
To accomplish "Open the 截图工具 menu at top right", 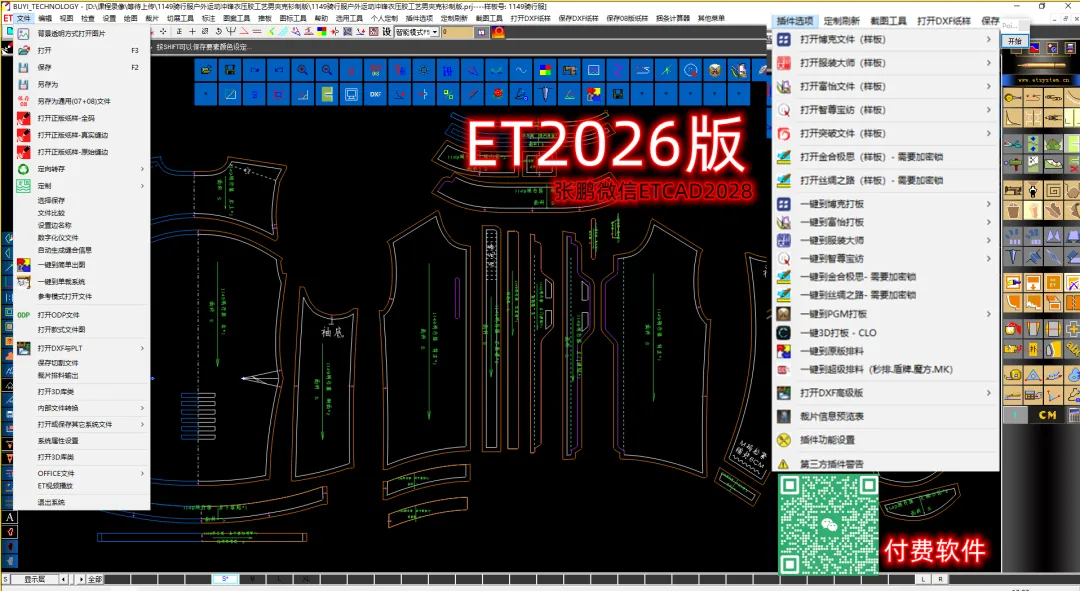I will pos(888,21).
